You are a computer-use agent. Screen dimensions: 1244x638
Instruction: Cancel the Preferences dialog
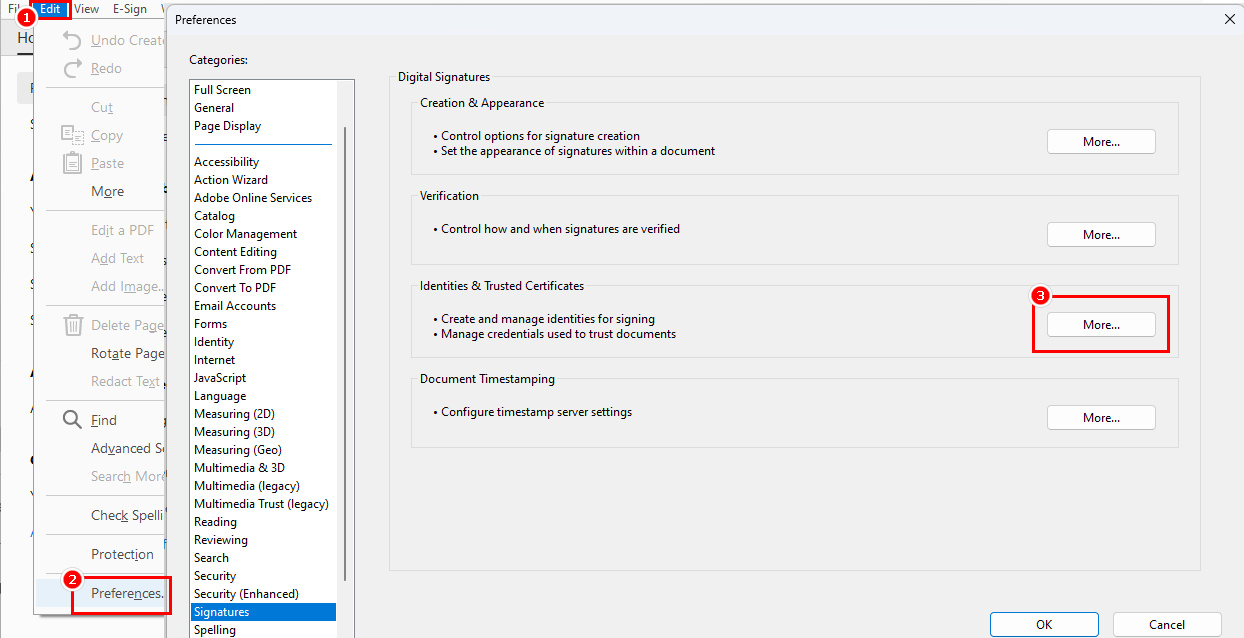coord(1166,624)
